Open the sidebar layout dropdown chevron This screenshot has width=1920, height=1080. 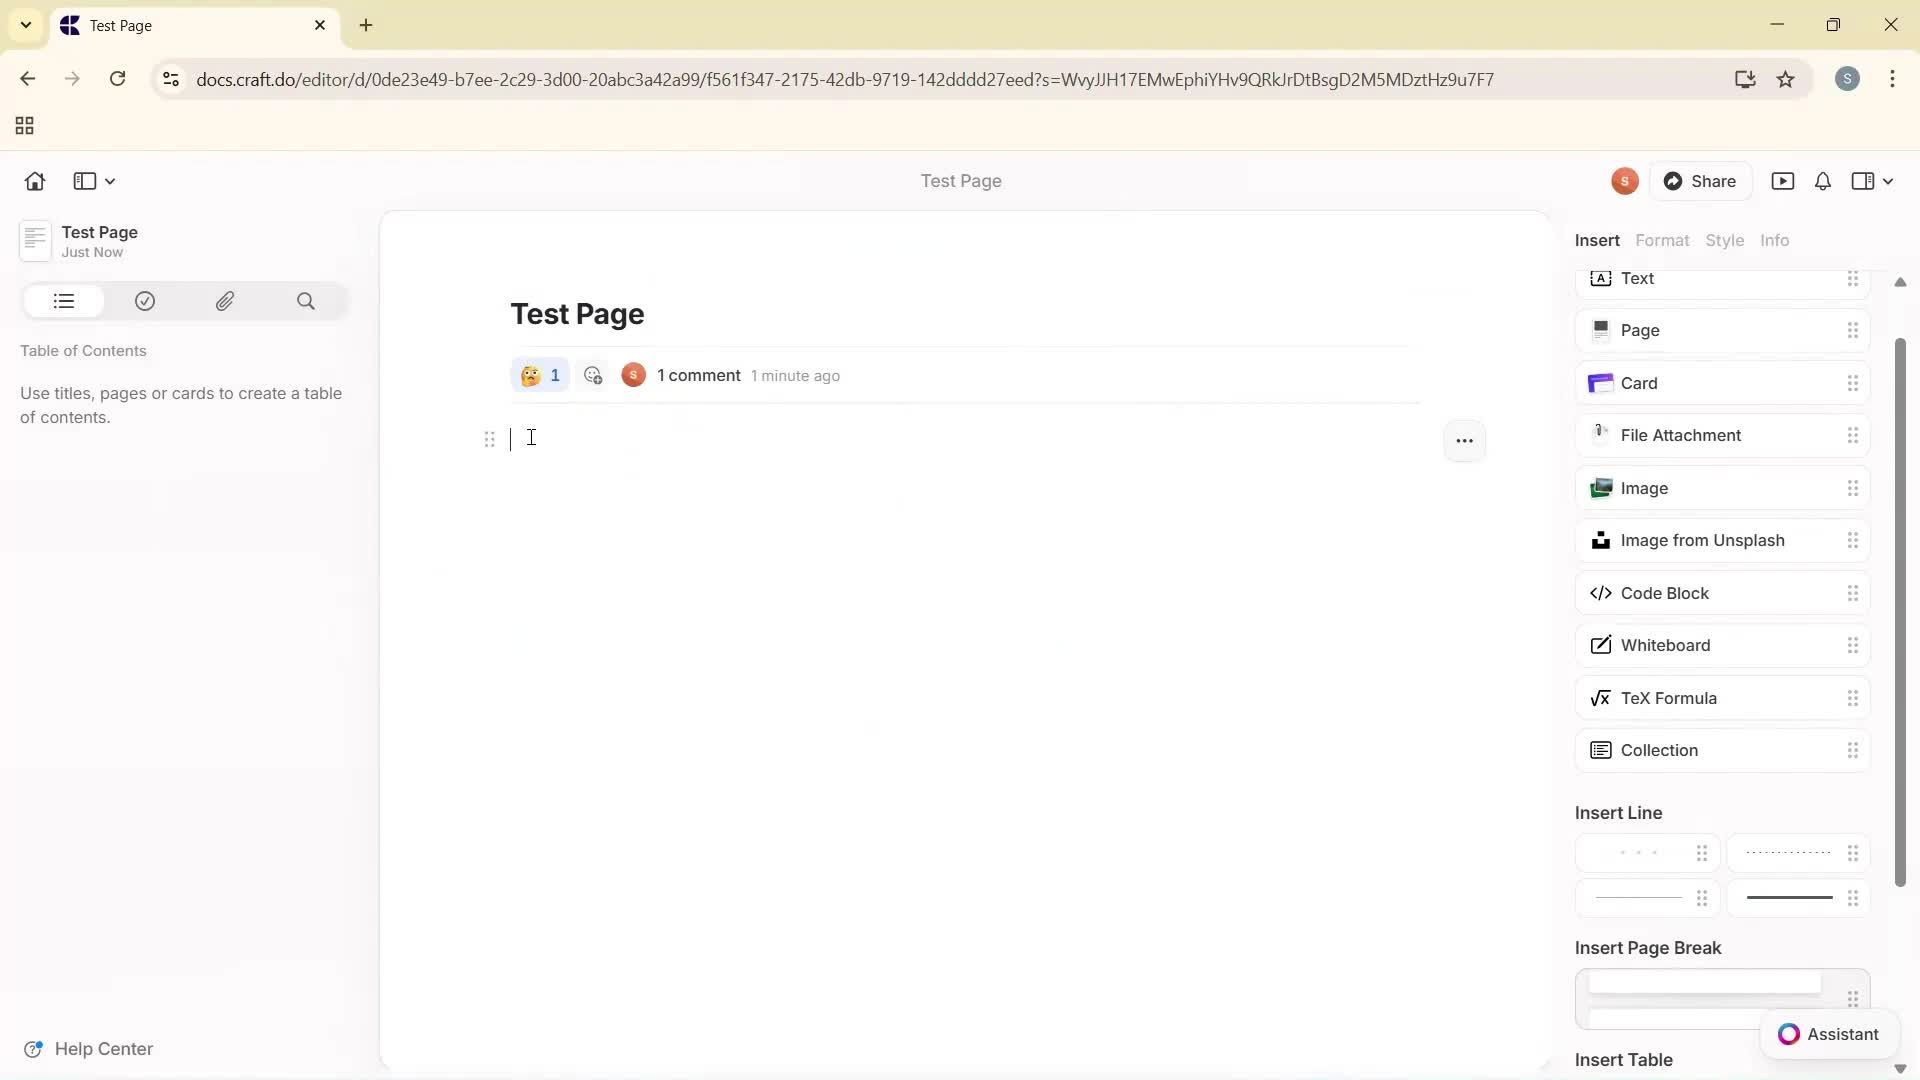pos(109,181)
